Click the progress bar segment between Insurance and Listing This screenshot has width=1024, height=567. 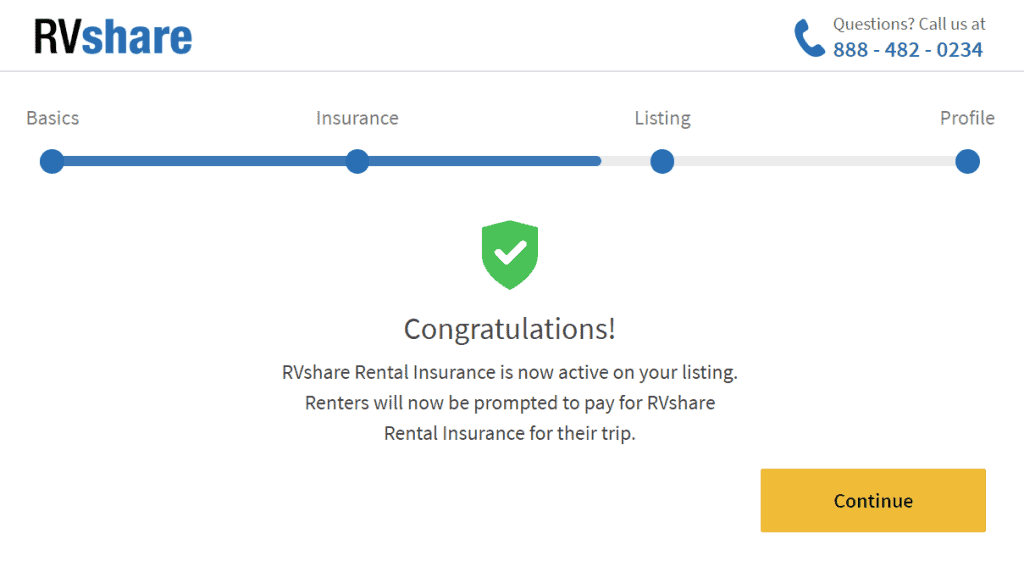509,161
